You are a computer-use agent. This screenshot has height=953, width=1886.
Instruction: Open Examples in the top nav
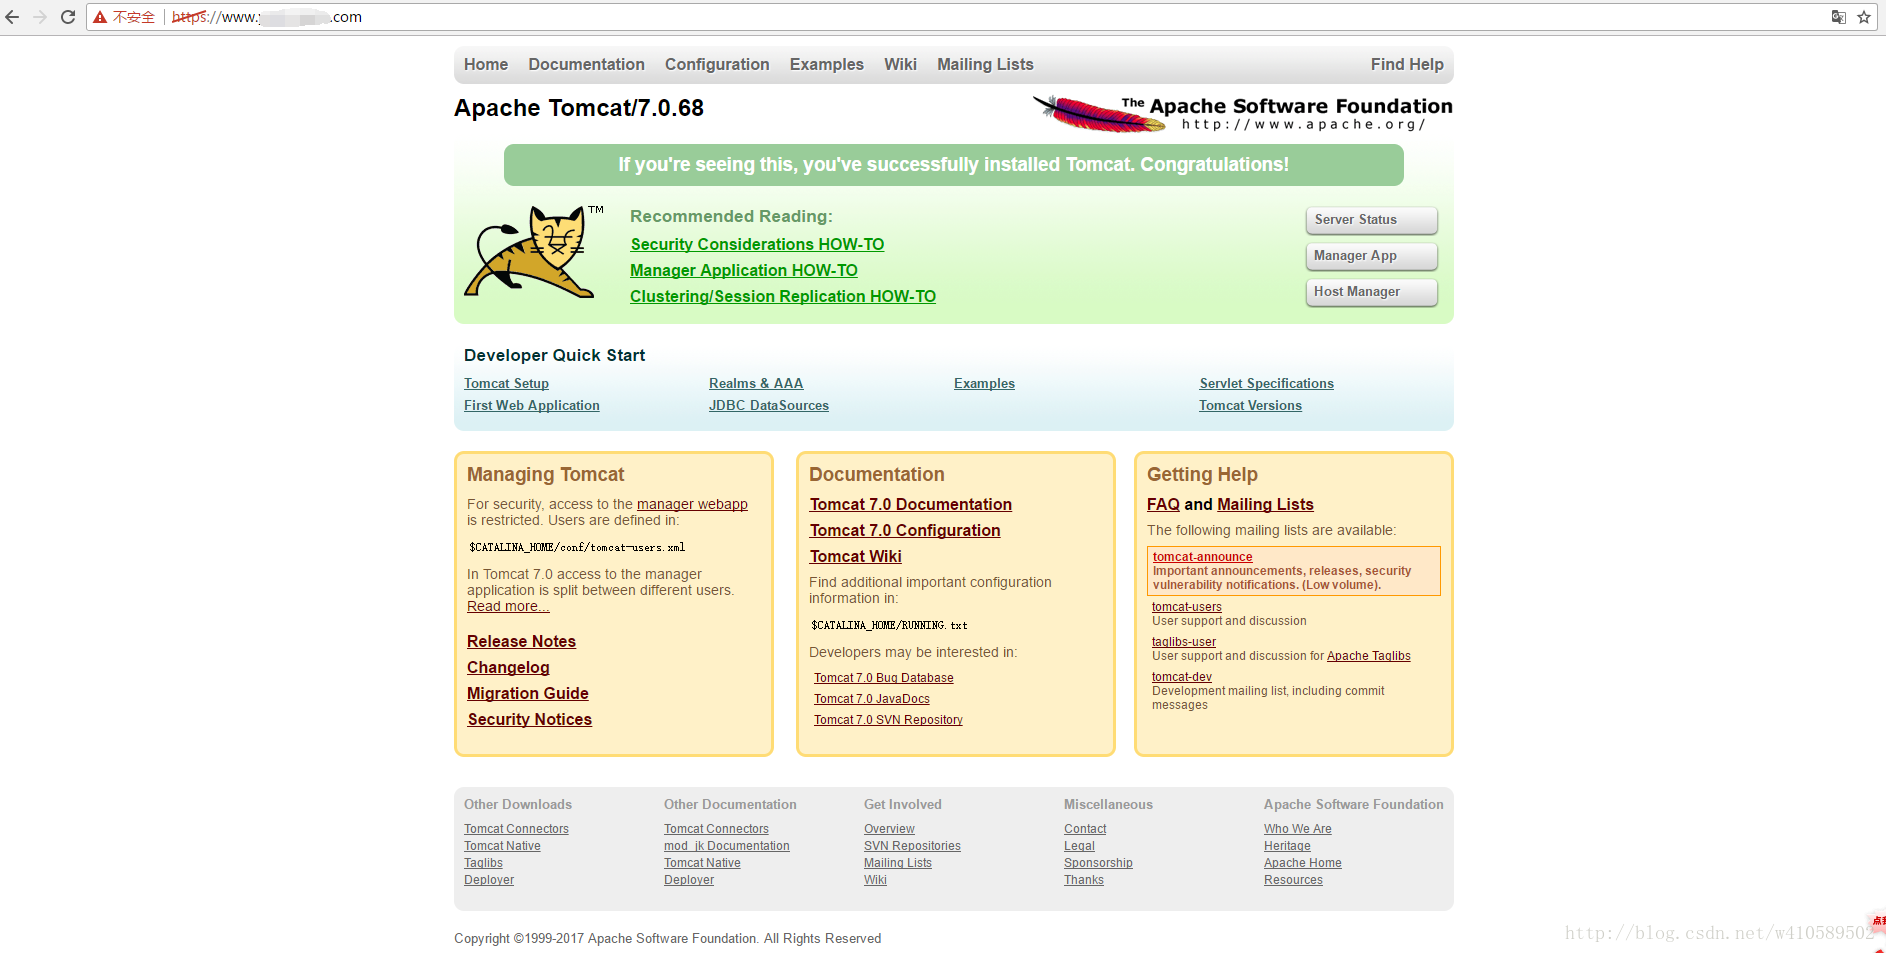(827, 64)
